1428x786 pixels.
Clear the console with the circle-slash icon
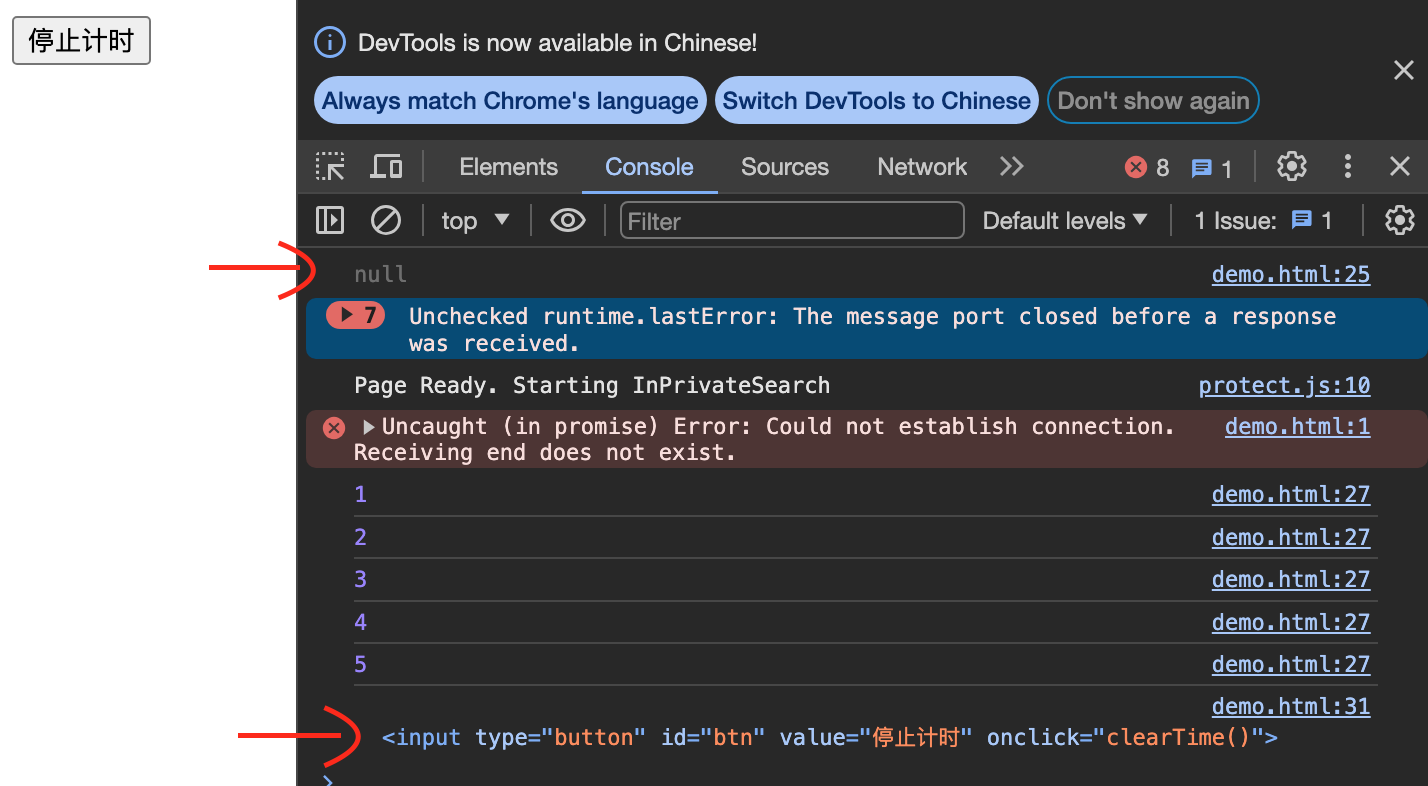(386, 220)
